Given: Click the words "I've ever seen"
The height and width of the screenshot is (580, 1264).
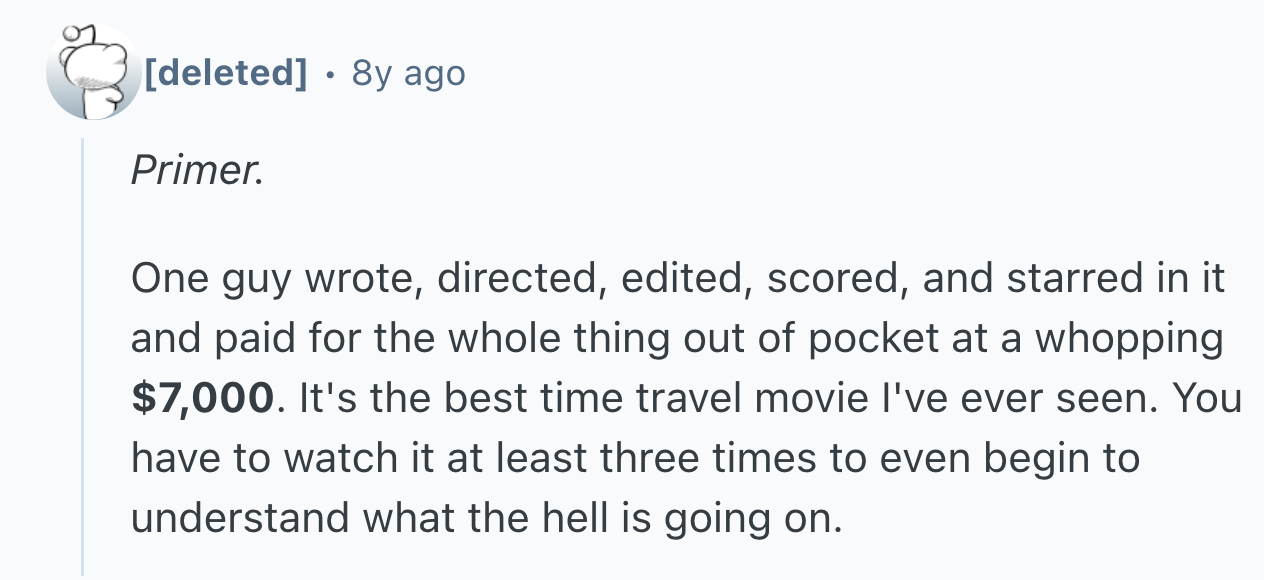Looking at the screenshot, I should (x=1026, y=399).
